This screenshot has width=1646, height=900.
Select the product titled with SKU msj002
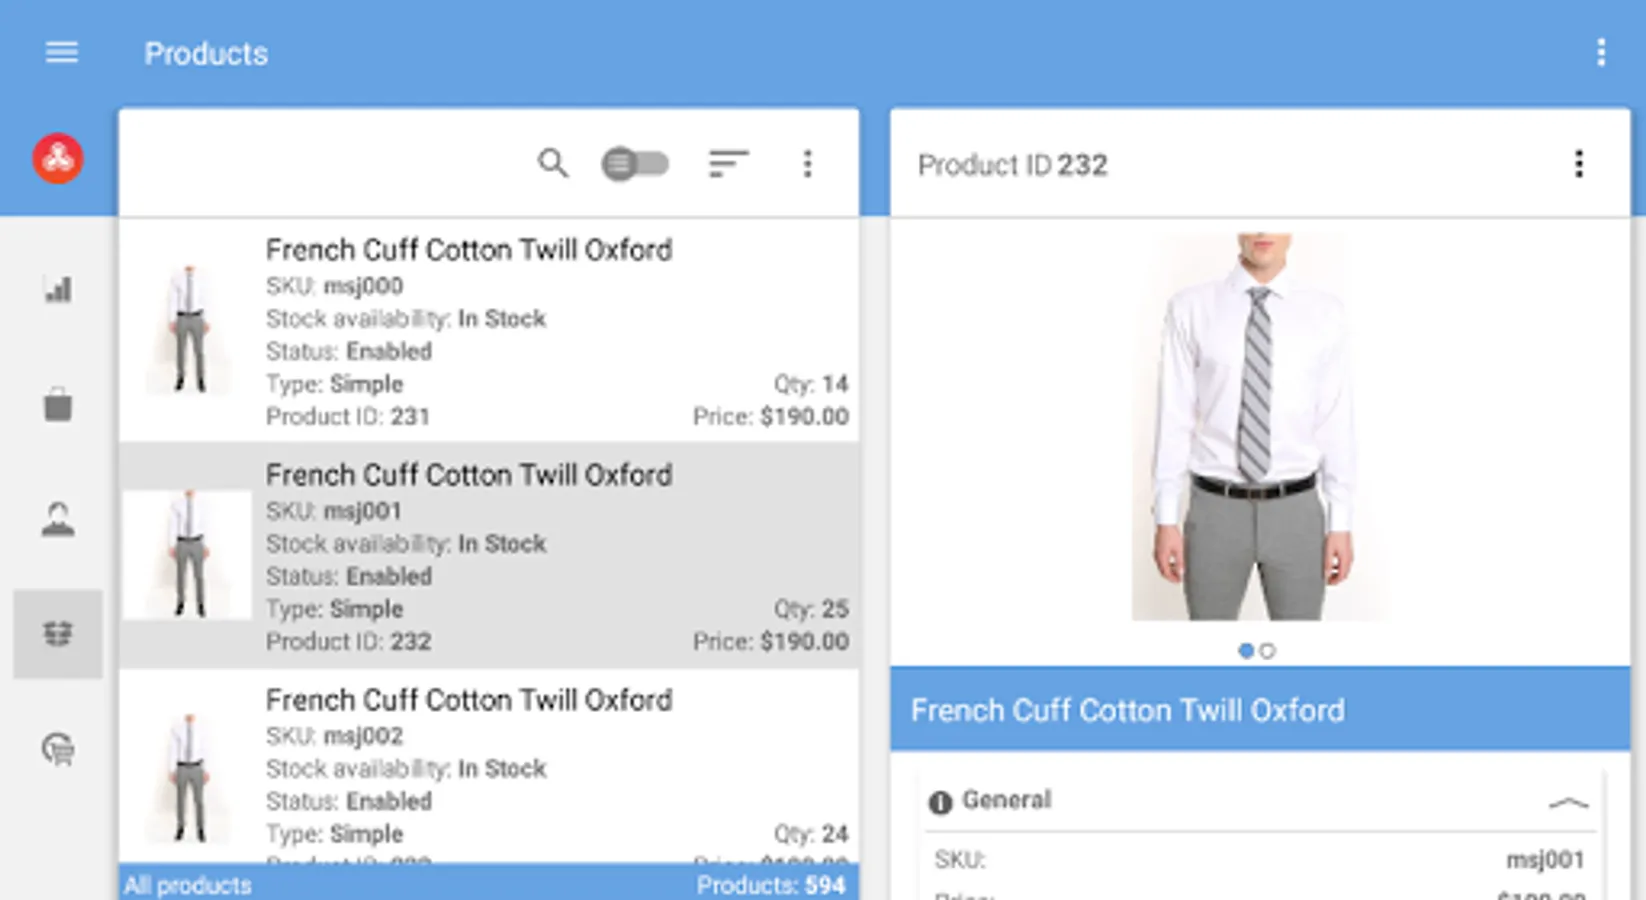point(469,700)
